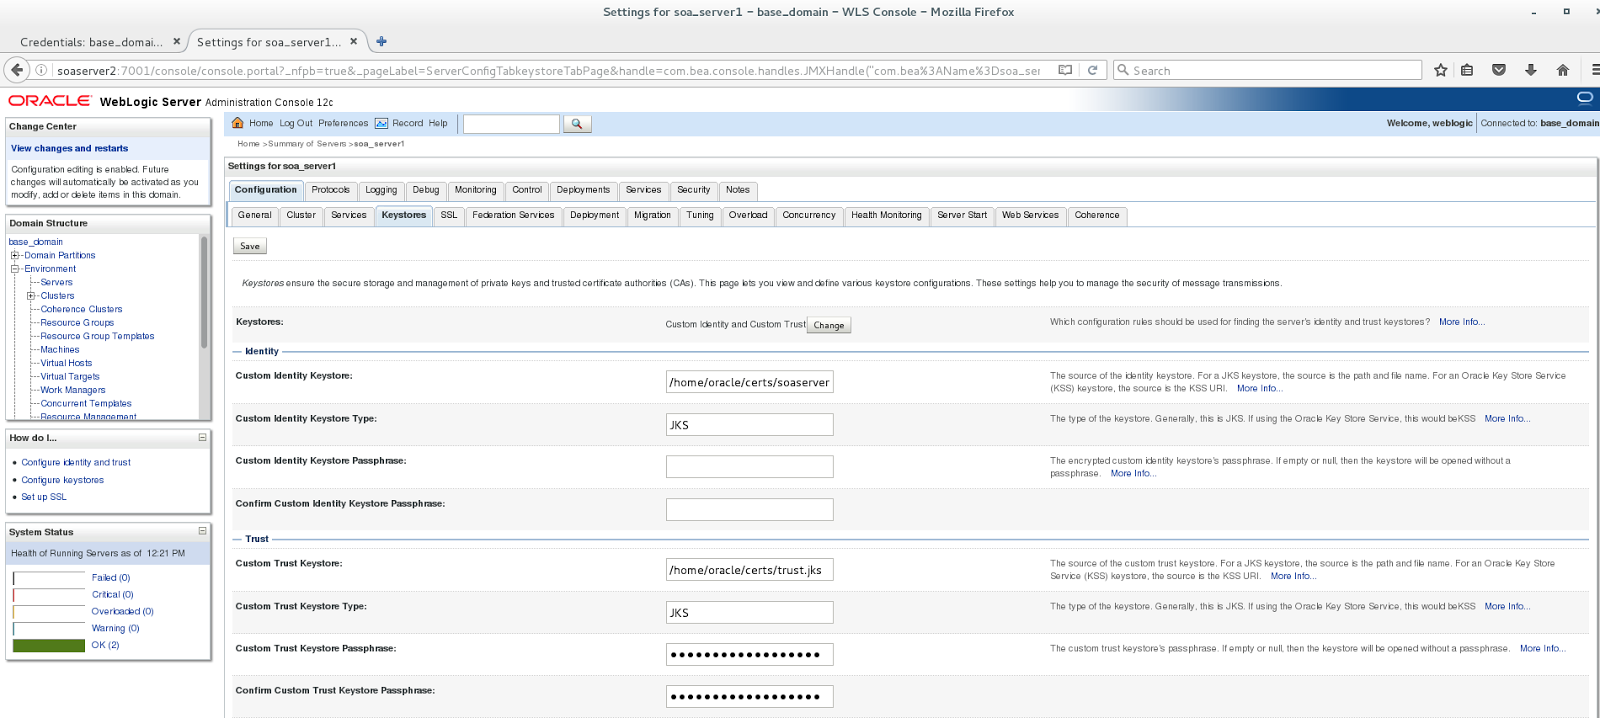Open the Set up SSL help link
1600x718 pixels.
(x=44, y=497)
